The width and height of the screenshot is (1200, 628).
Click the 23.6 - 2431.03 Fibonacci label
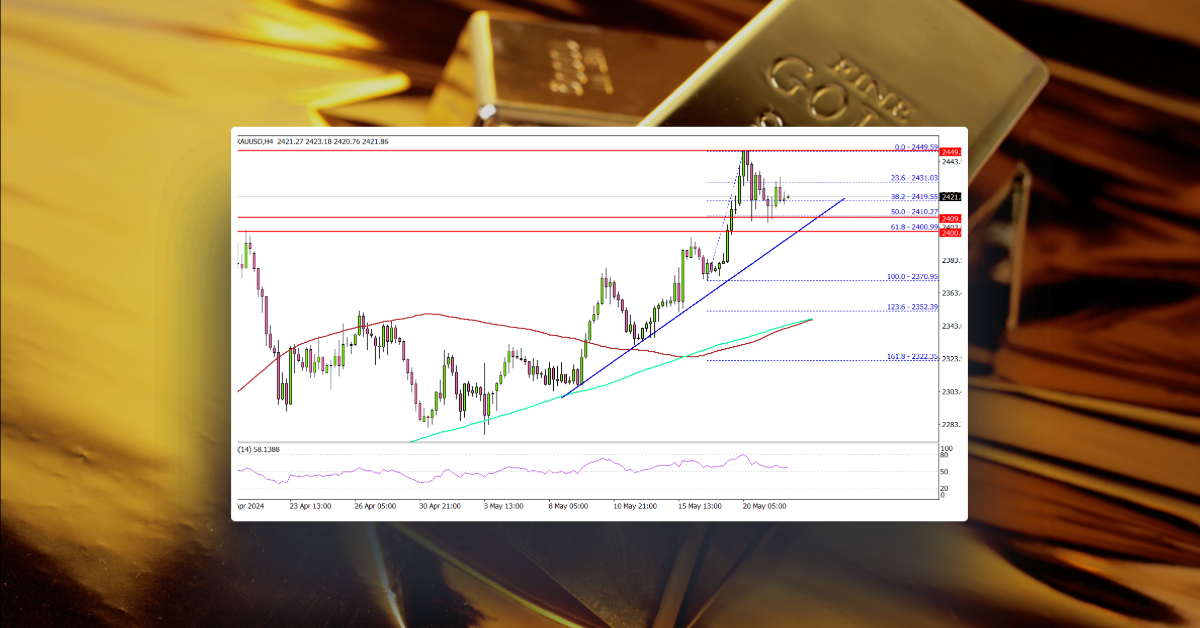tap(913, 177)
